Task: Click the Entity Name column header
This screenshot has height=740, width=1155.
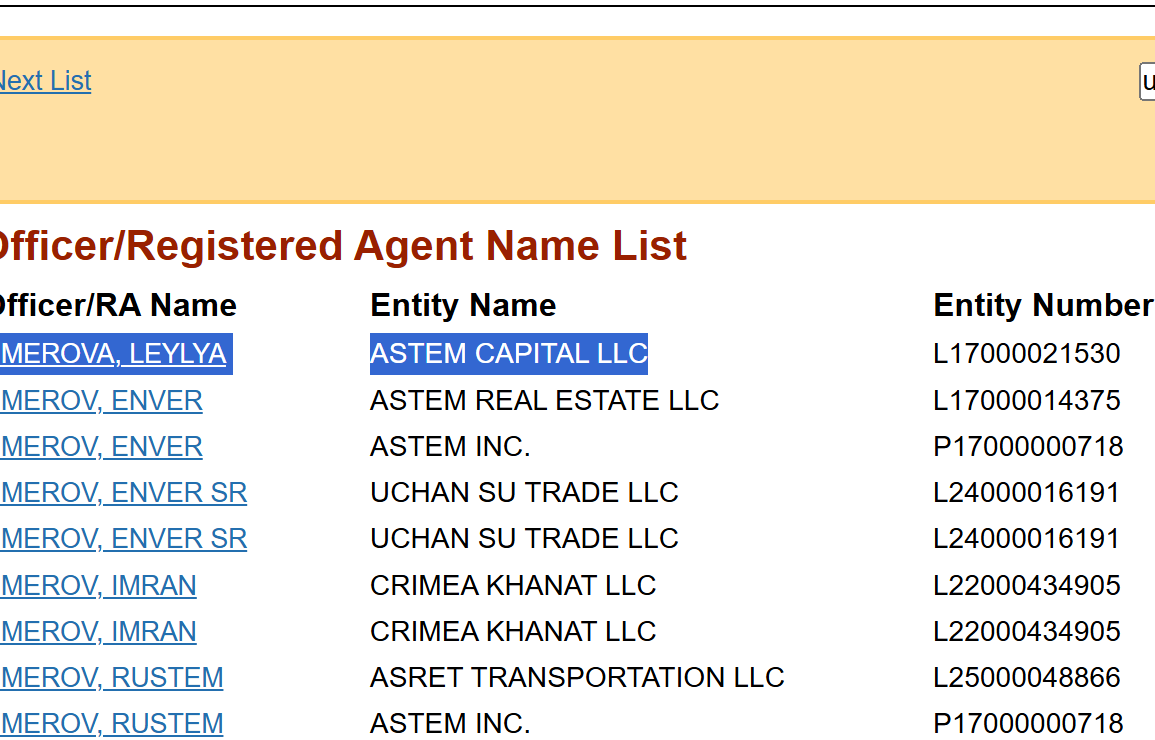Action: (x=463, y=305)
